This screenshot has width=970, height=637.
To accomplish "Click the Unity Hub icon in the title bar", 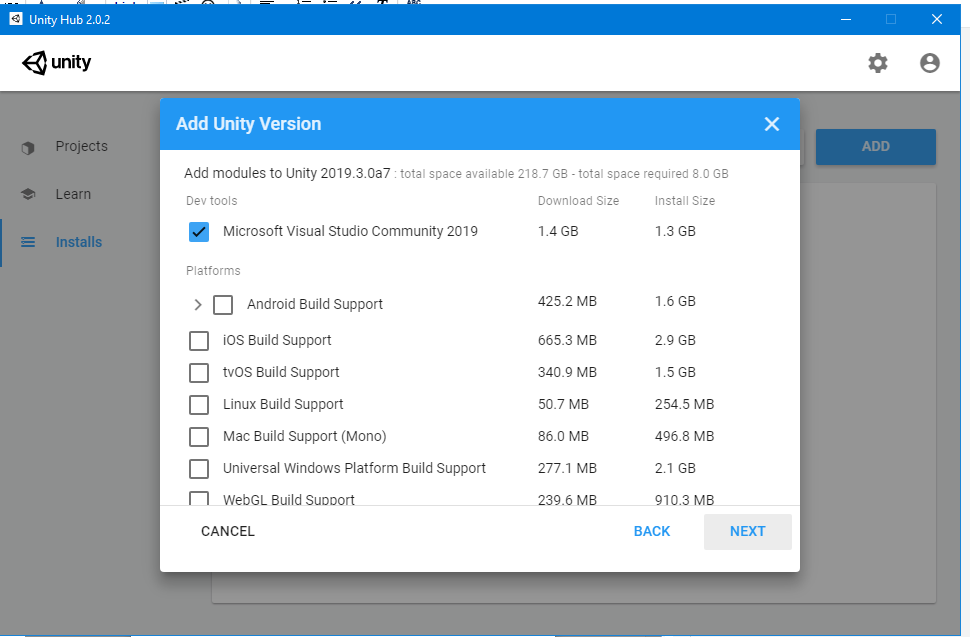I will click(14, 18).
